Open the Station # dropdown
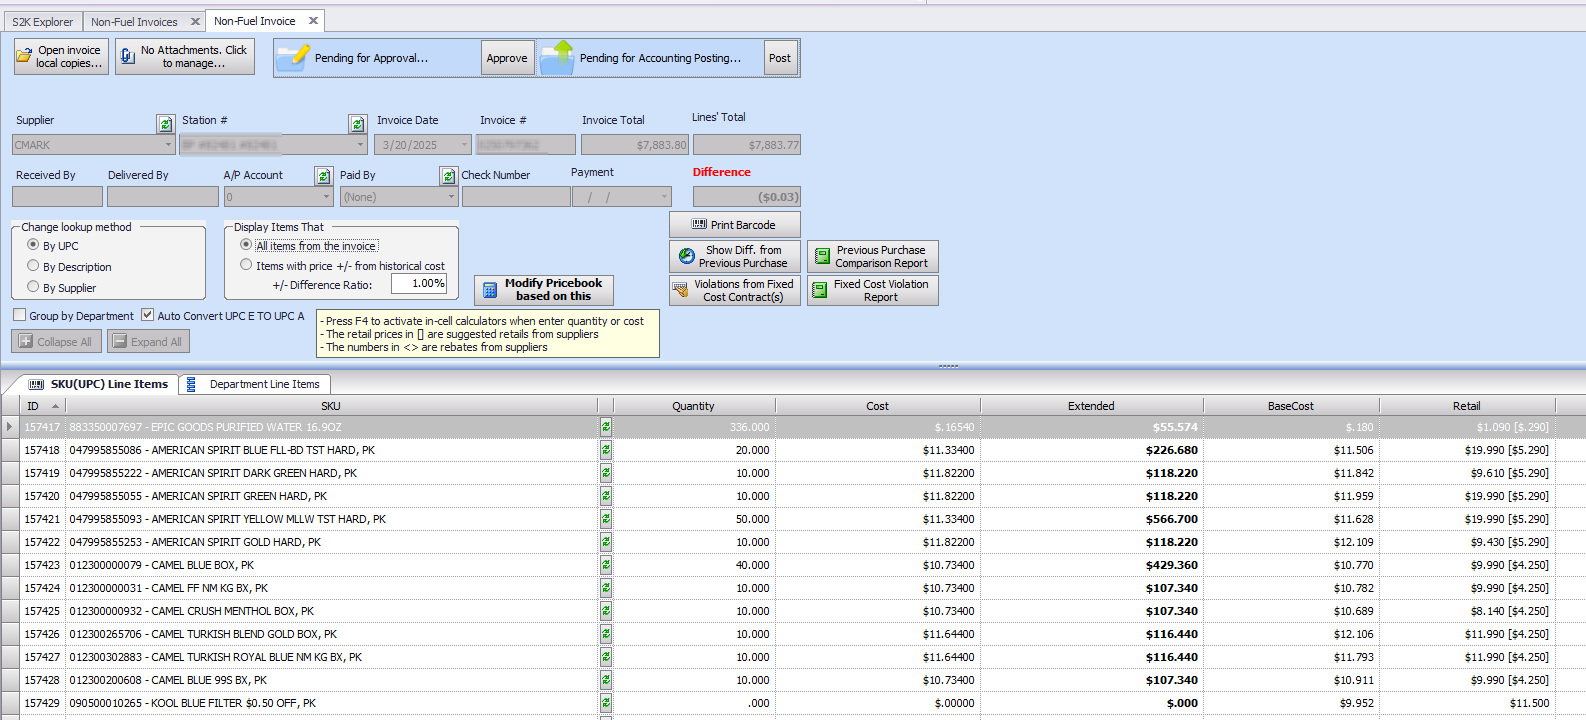Viewport: 1586px width, 720px height. coord(361,145)
